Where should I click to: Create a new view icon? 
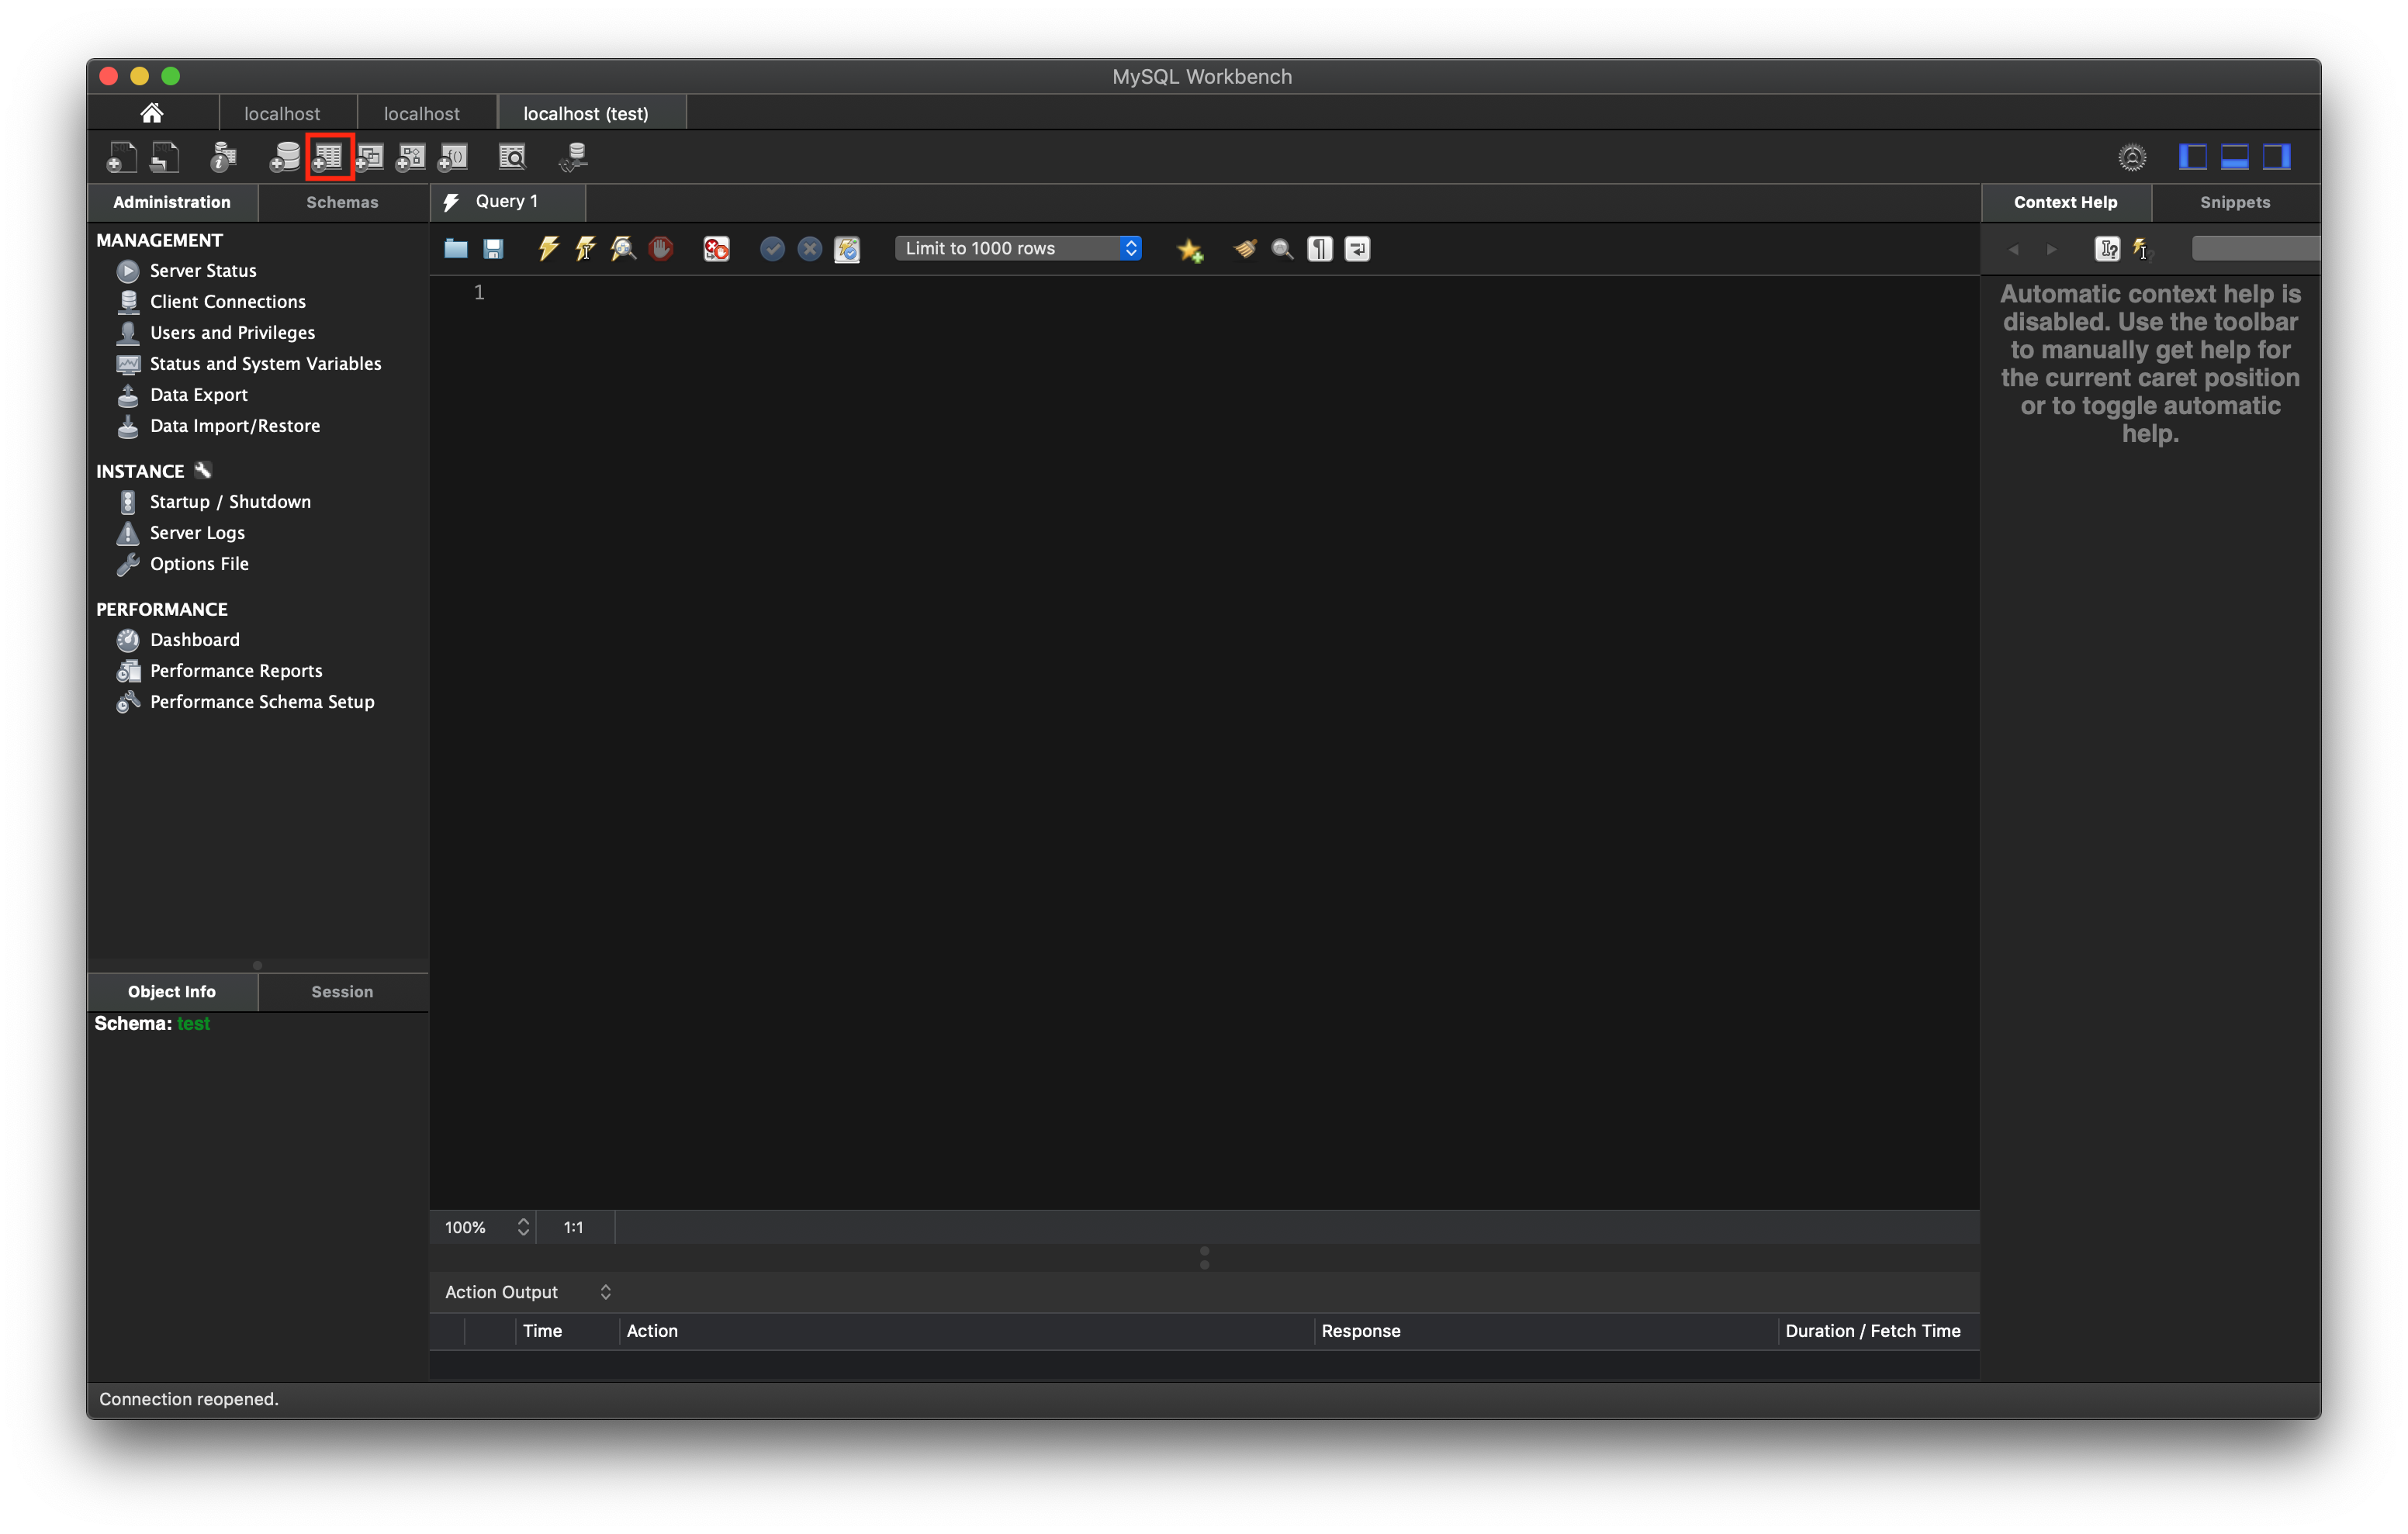click(x=370, y=157)
